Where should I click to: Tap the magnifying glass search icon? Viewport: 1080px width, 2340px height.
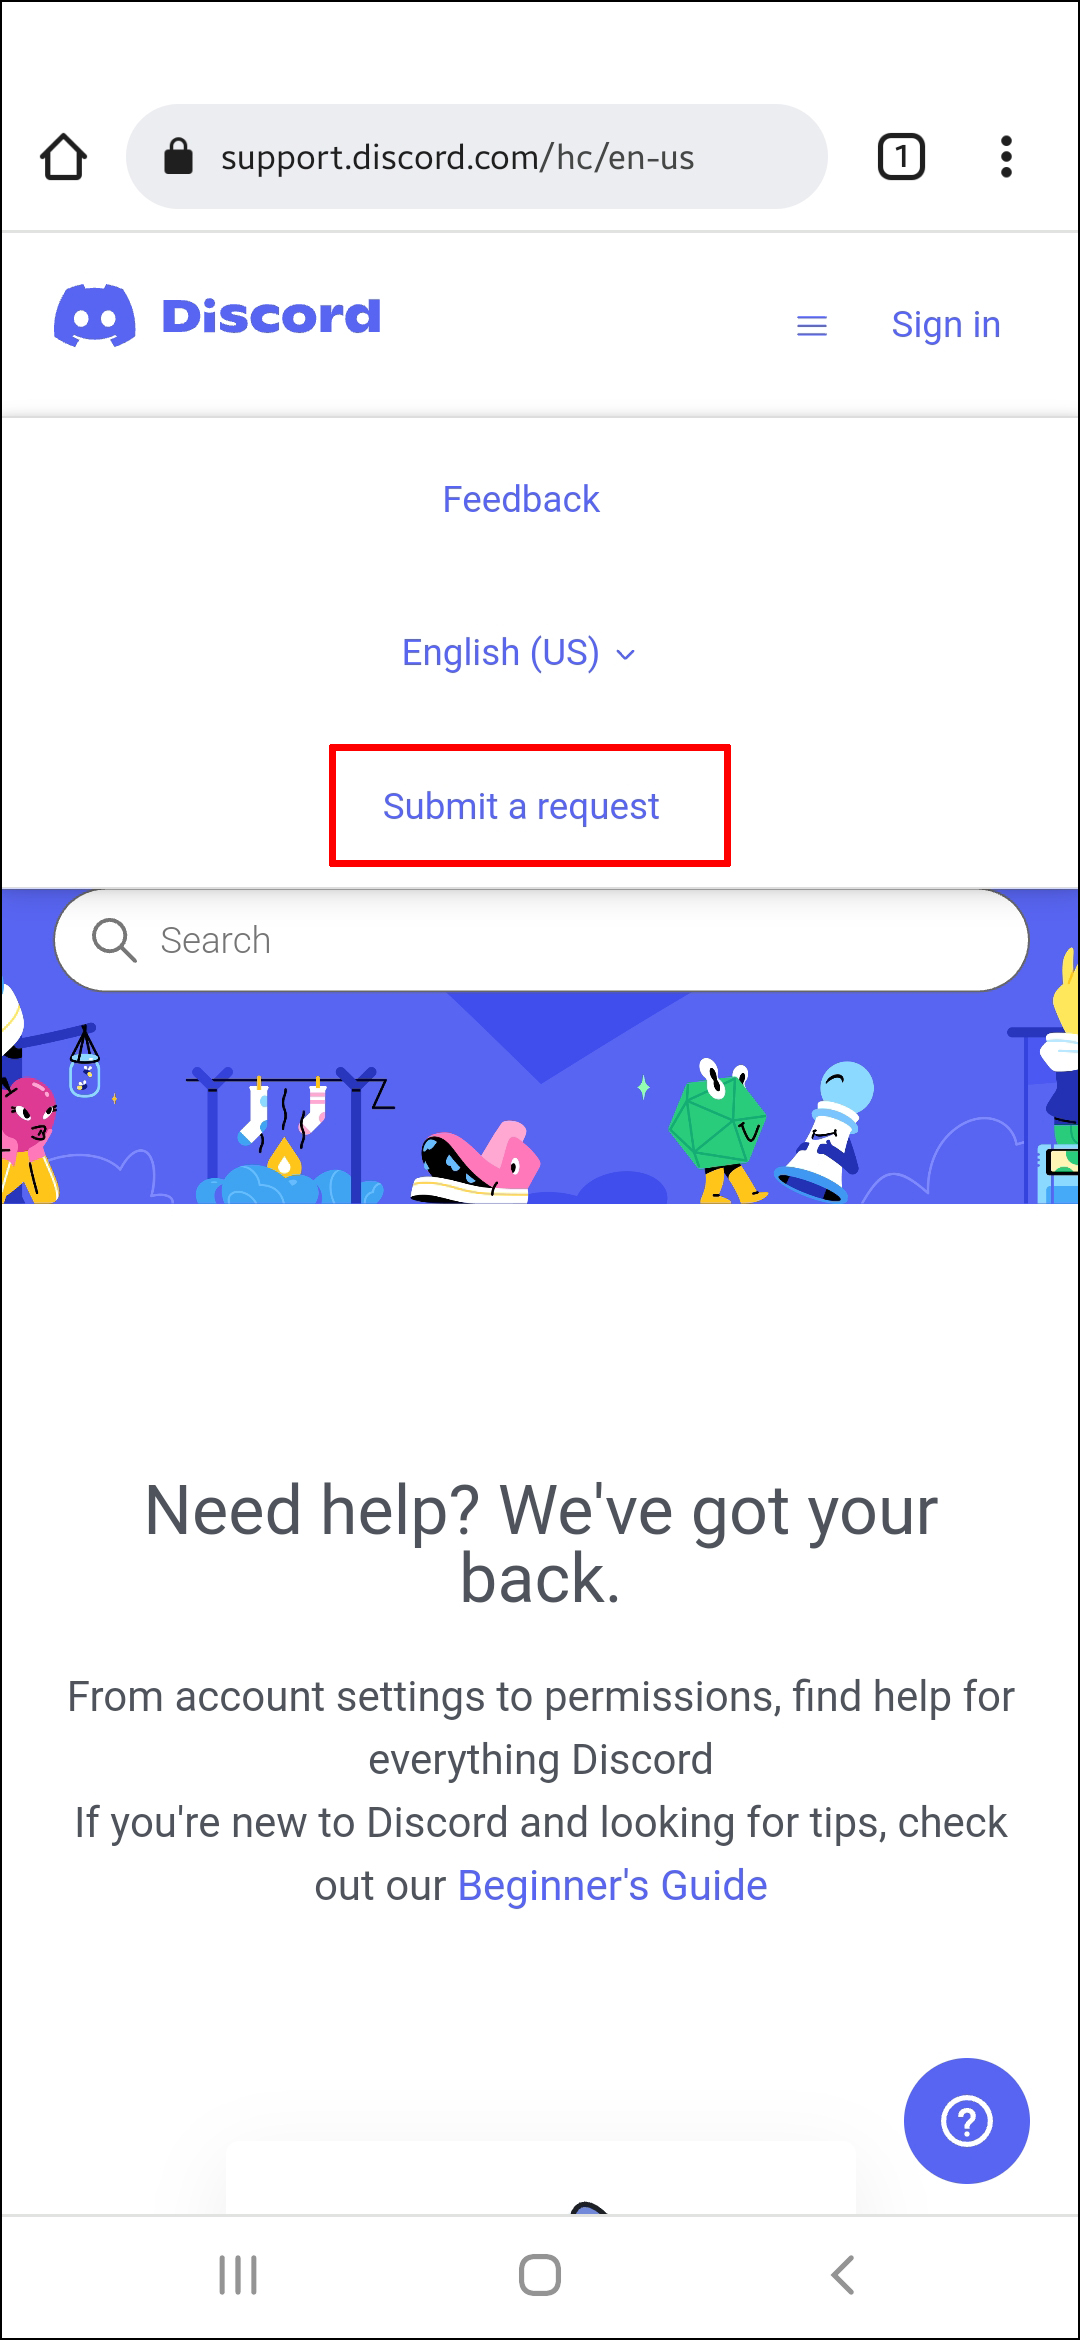point(114,940)
